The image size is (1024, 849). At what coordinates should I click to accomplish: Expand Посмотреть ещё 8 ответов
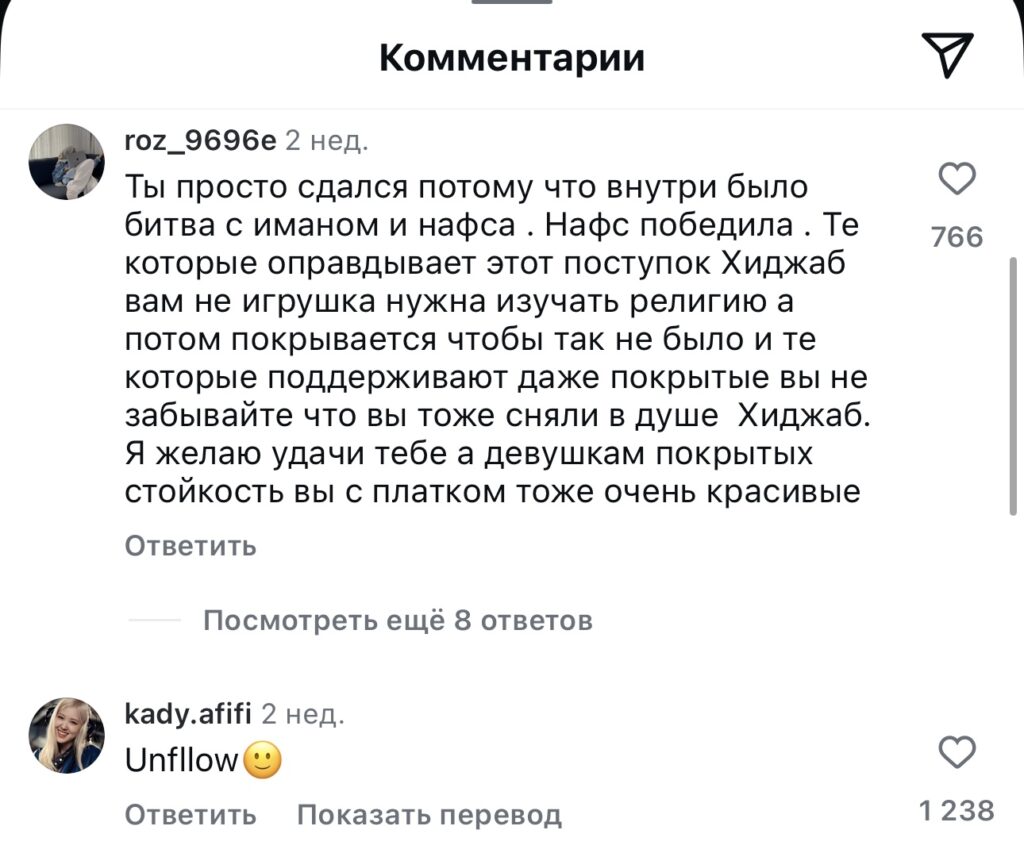pos(397,621)
